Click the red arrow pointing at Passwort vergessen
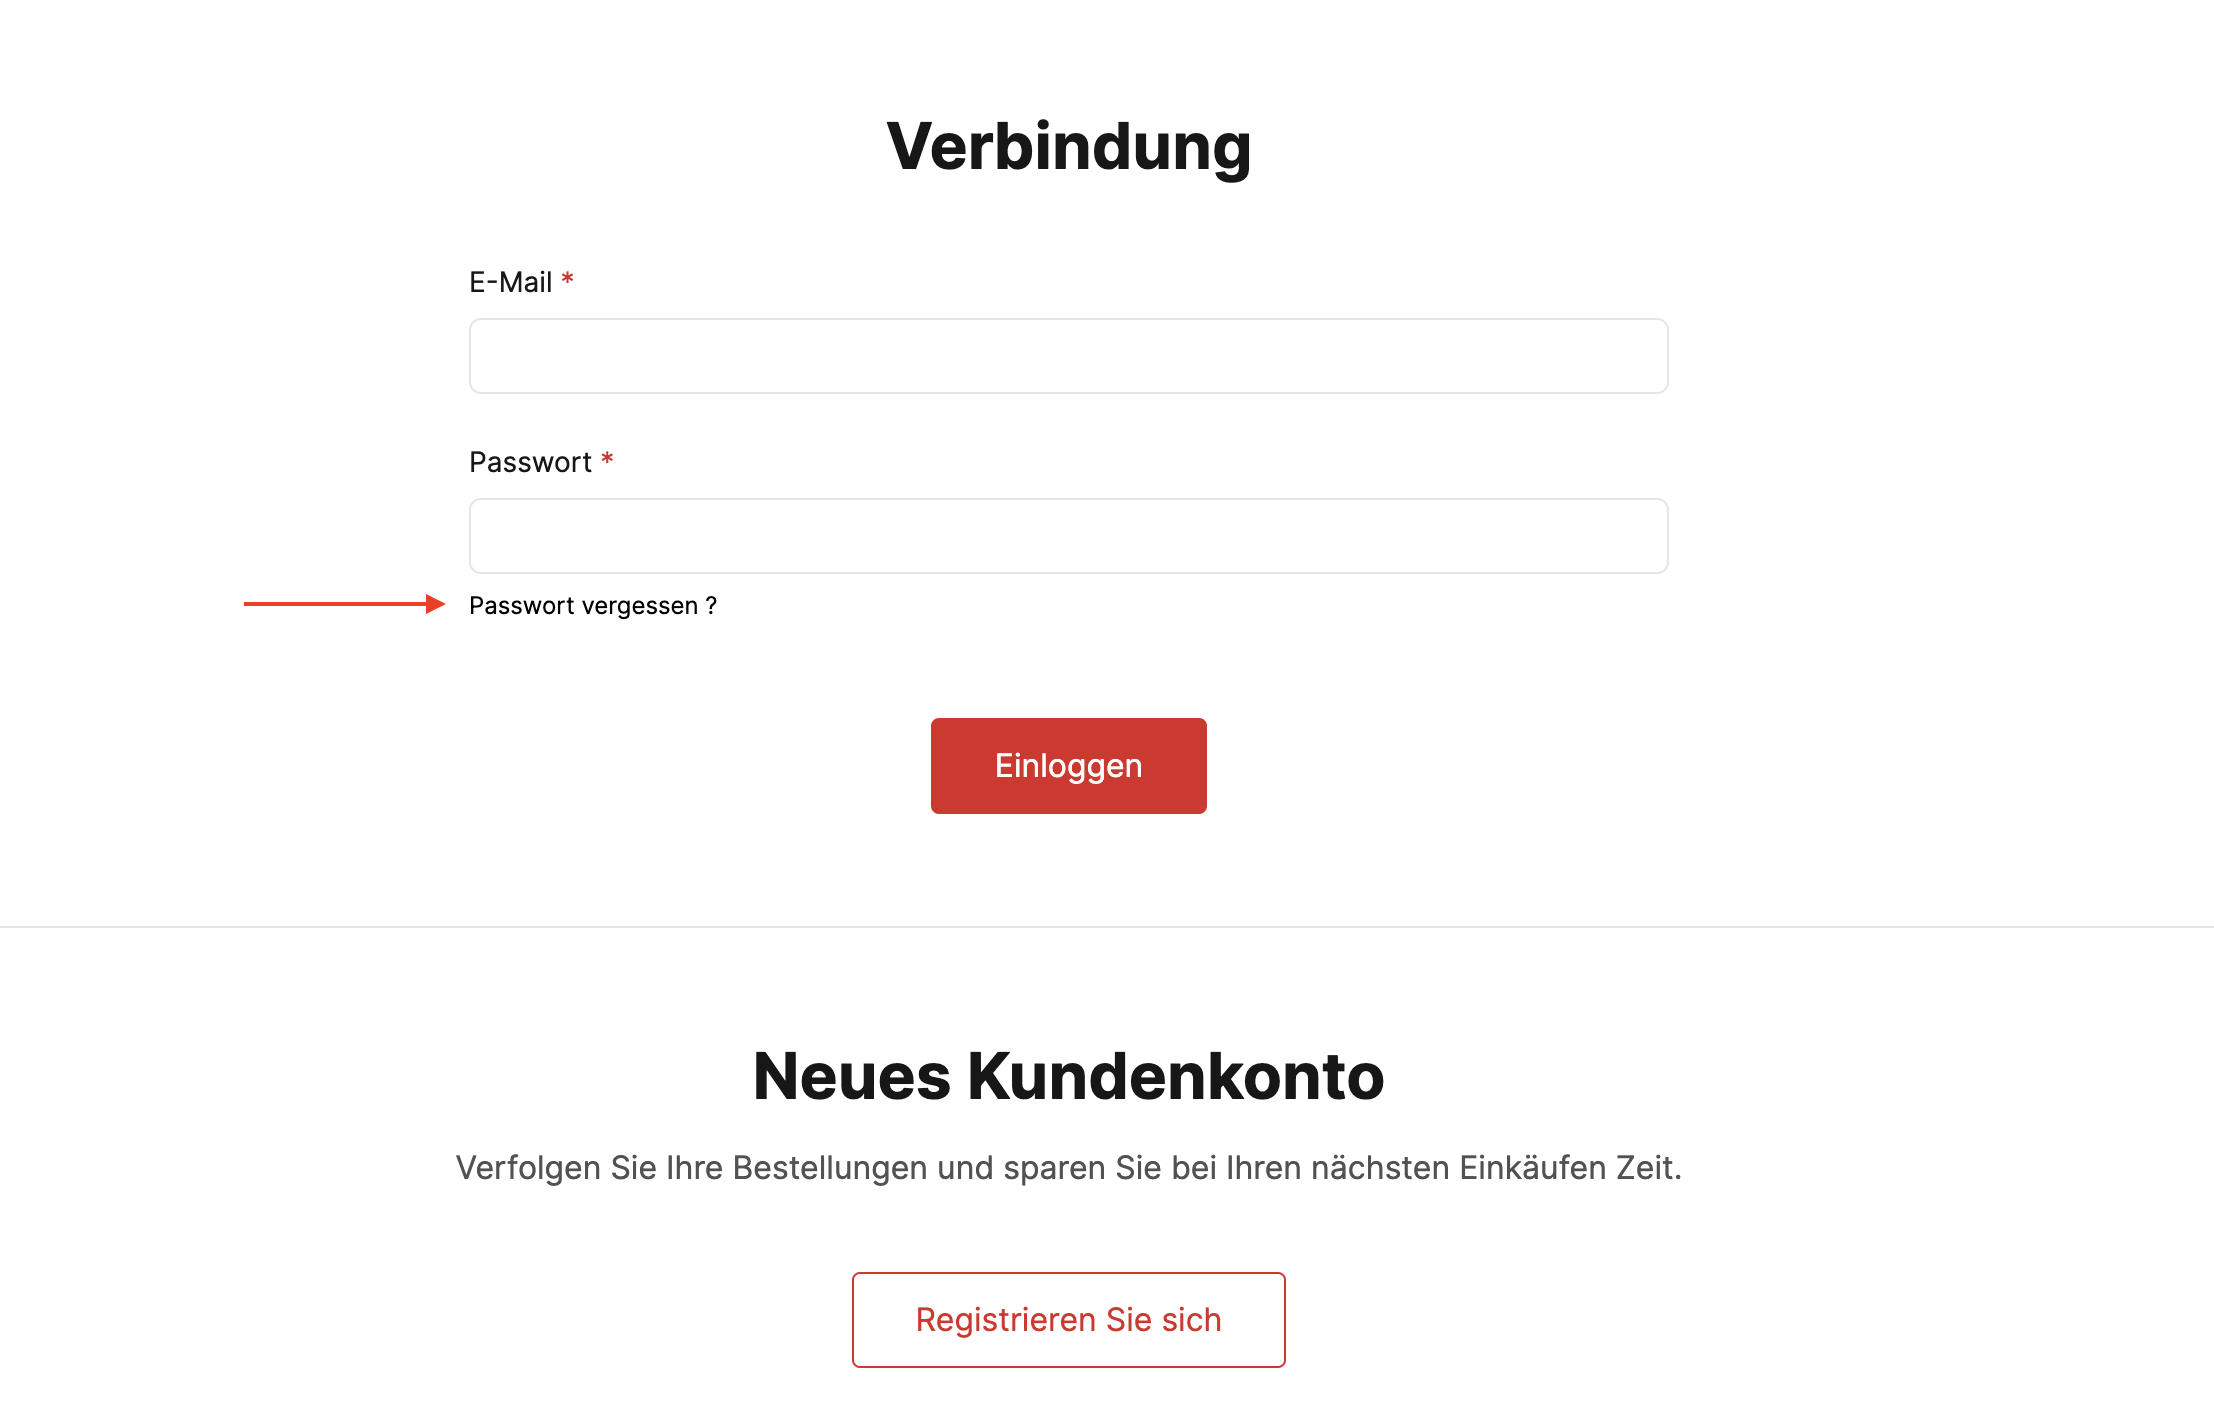Viewport: 2214px width, 1428px height. pos(344,604)
